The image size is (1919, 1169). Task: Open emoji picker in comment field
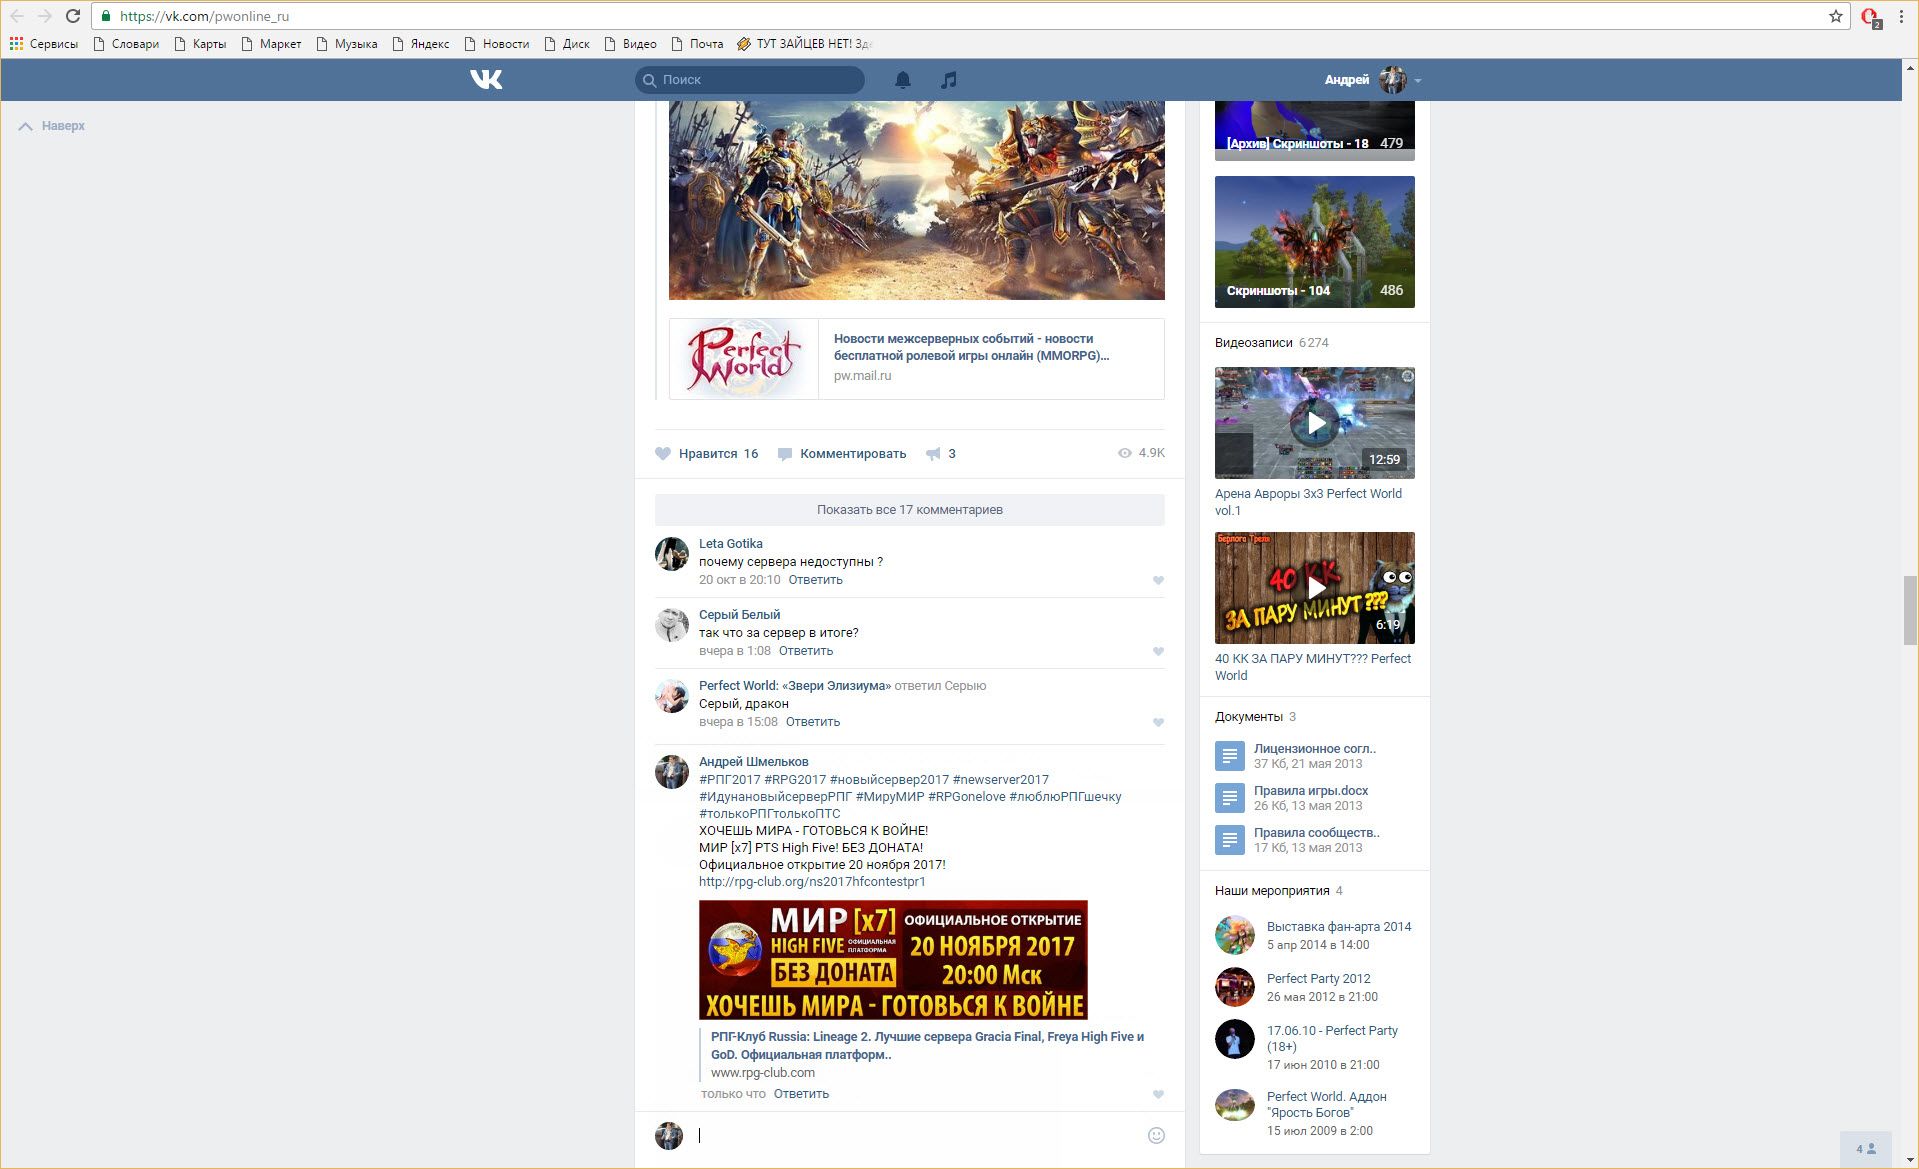click(x=1156, y=1135)
